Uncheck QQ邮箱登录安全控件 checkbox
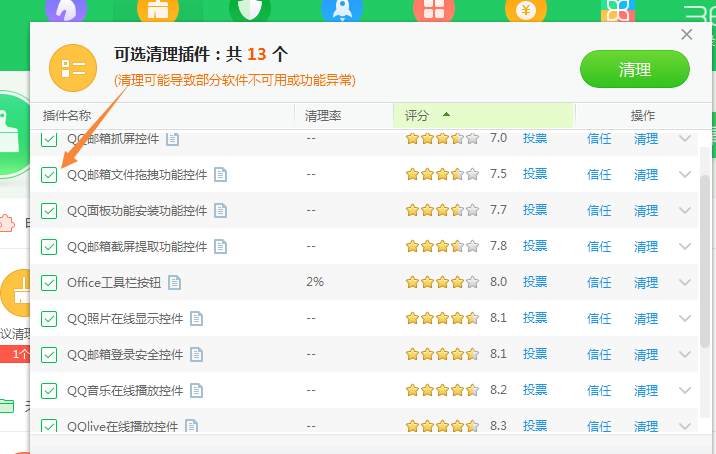Viewport: 716px width, 454px height. (49, 354)
